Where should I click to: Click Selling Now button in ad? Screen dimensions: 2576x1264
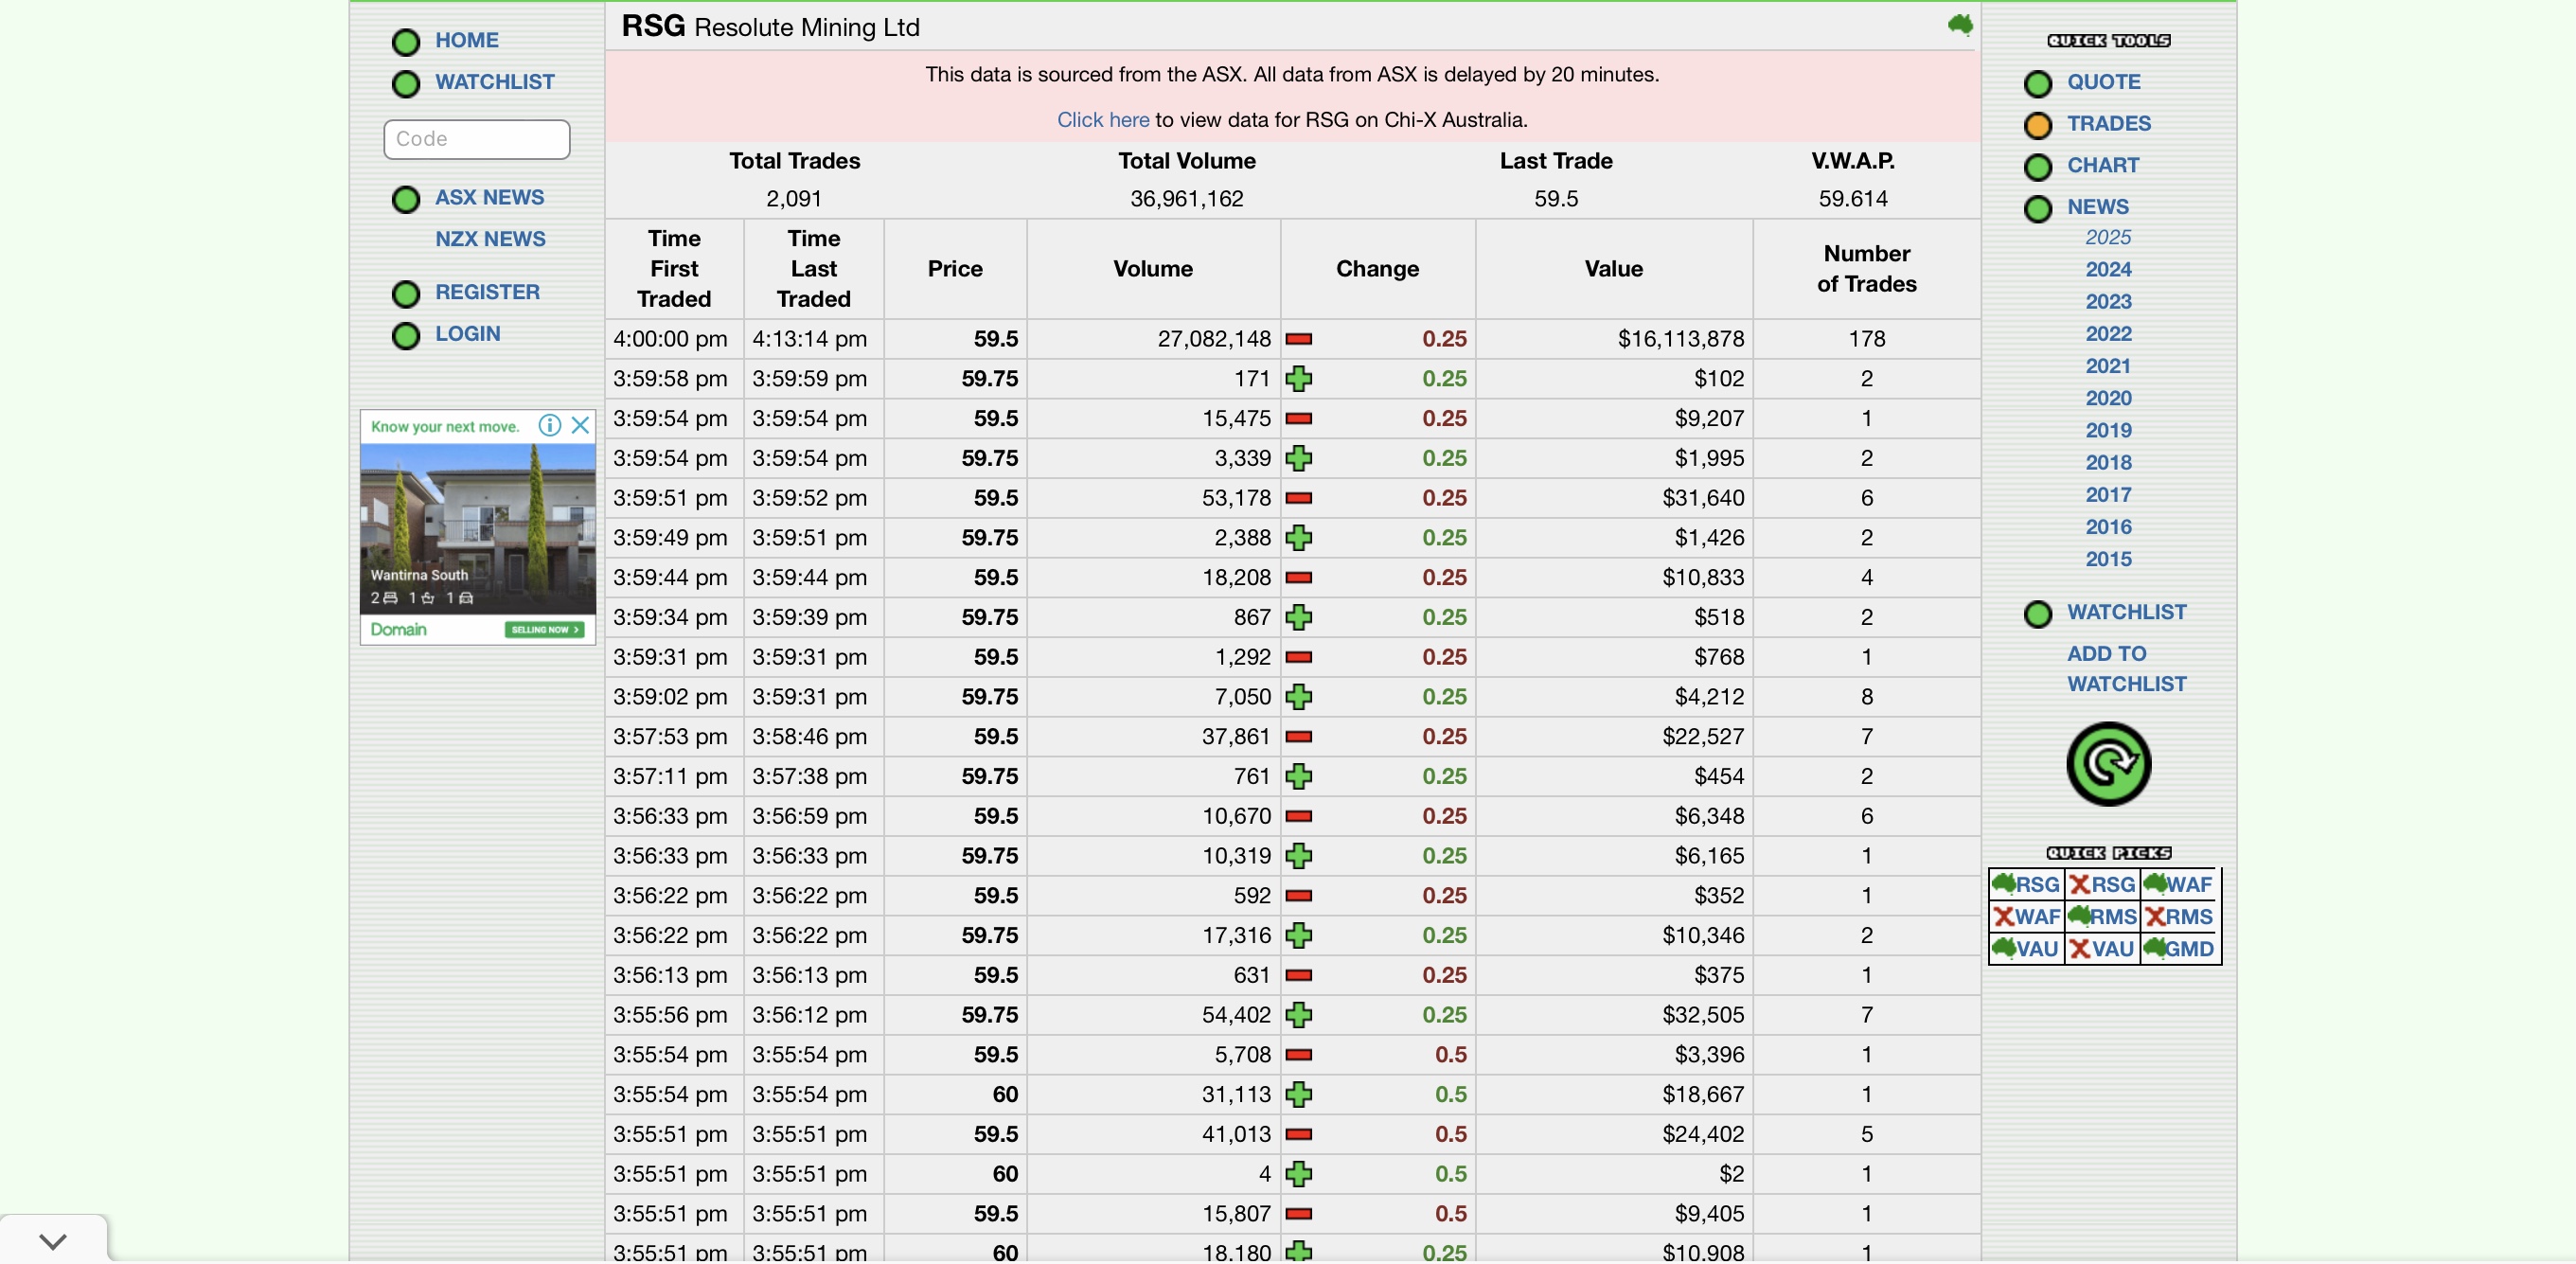point(544,629)
